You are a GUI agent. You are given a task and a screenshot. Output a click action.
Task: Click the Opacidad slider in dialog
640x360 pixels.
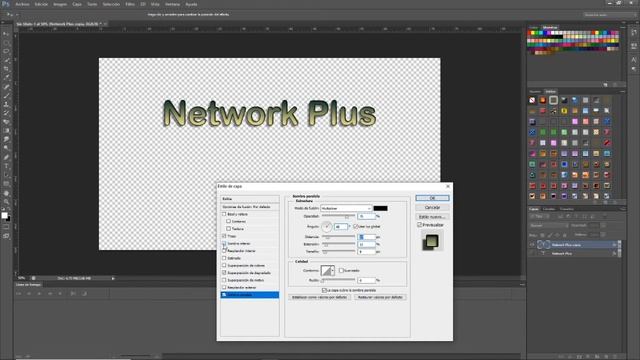pyautogui.click(x=338, y=216)
